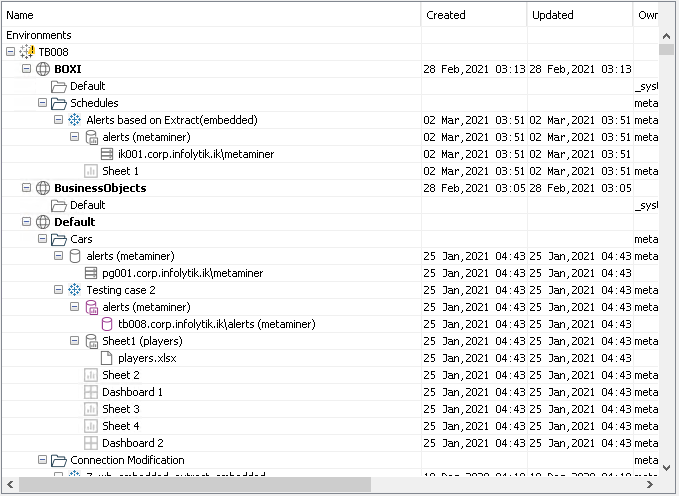Click the horizontal scrollbar right arrow
Image resolution: width=679 pixels, height=496 pixels.
click(x=650, y=484)
